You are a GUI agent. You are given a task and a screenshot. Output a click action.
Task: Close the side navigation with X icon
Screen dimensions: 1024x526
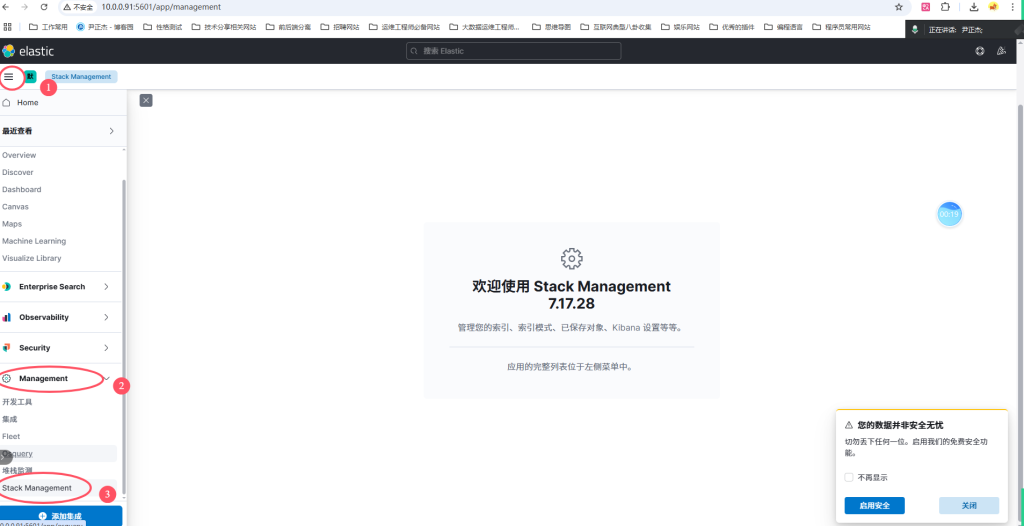point(146,100)
